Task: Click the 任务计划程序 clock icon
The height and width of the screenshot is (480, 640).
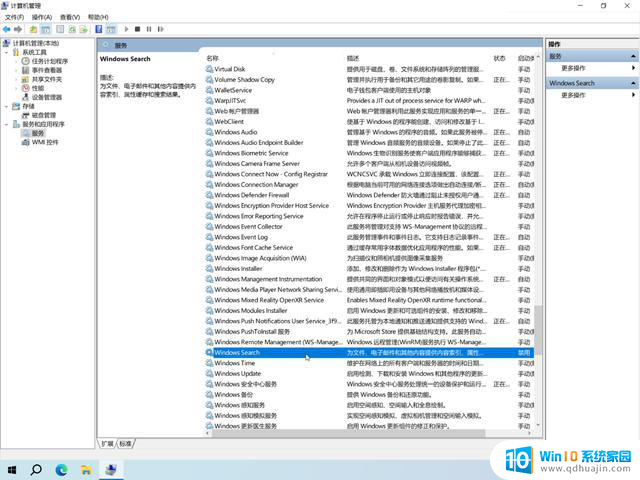Action: [25, 61]
